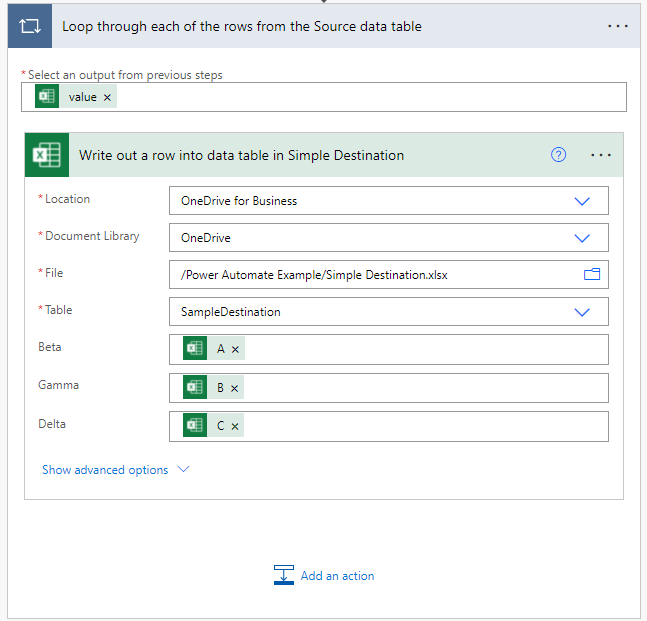Click the 'OneDrive for Business' text
The height and width of the screenshot is (621, 647).
[x=239, y=201]
